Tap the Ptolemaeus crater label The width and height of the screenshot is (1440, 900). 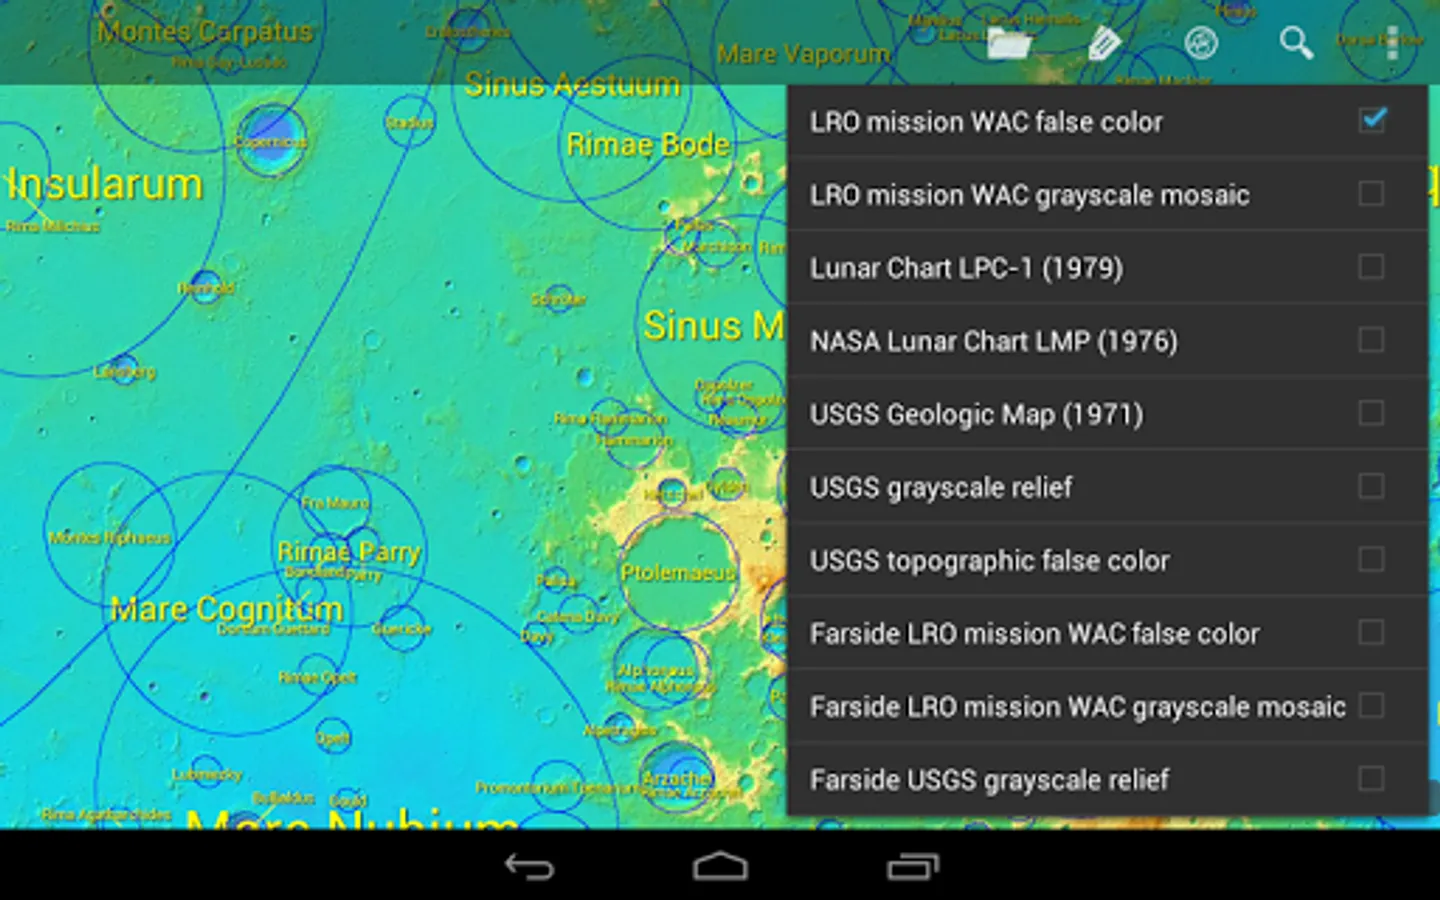(678, 573)
